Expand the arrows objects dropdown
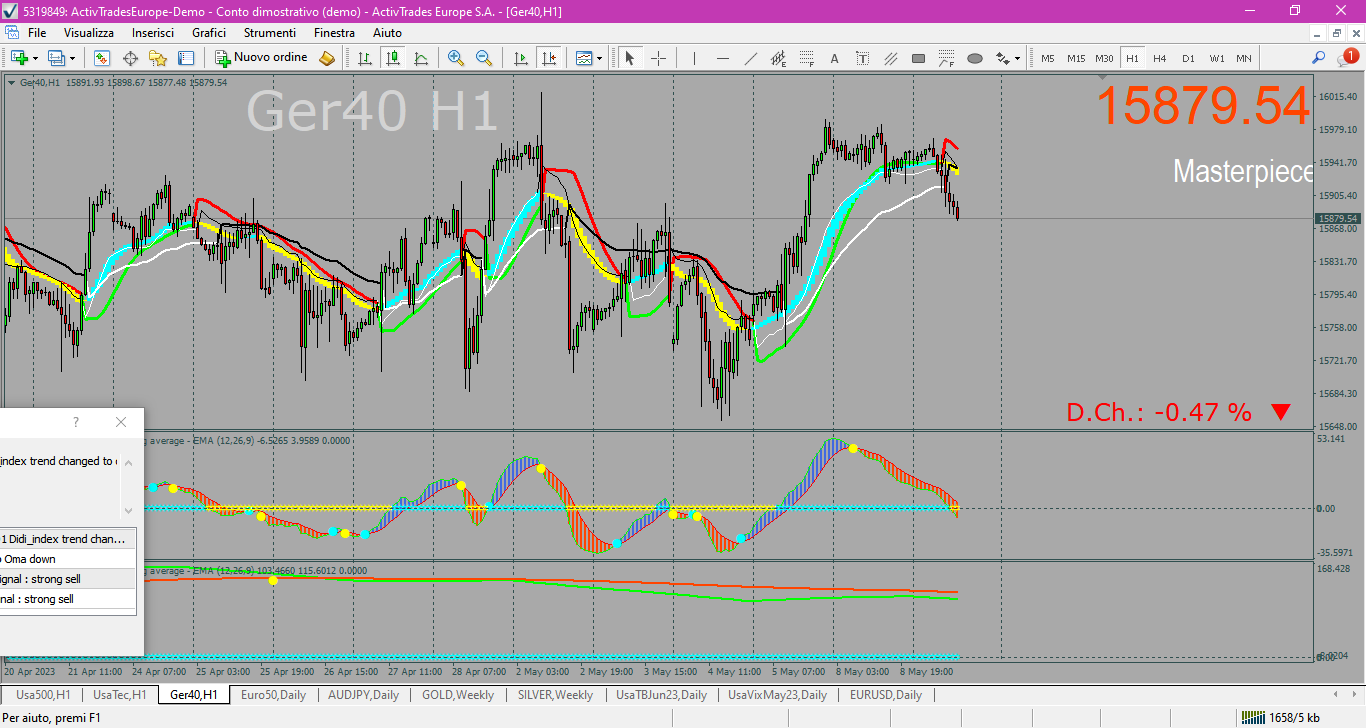Image resolution: width=1366 pixels, height=728 pixels. point(1017,58)
